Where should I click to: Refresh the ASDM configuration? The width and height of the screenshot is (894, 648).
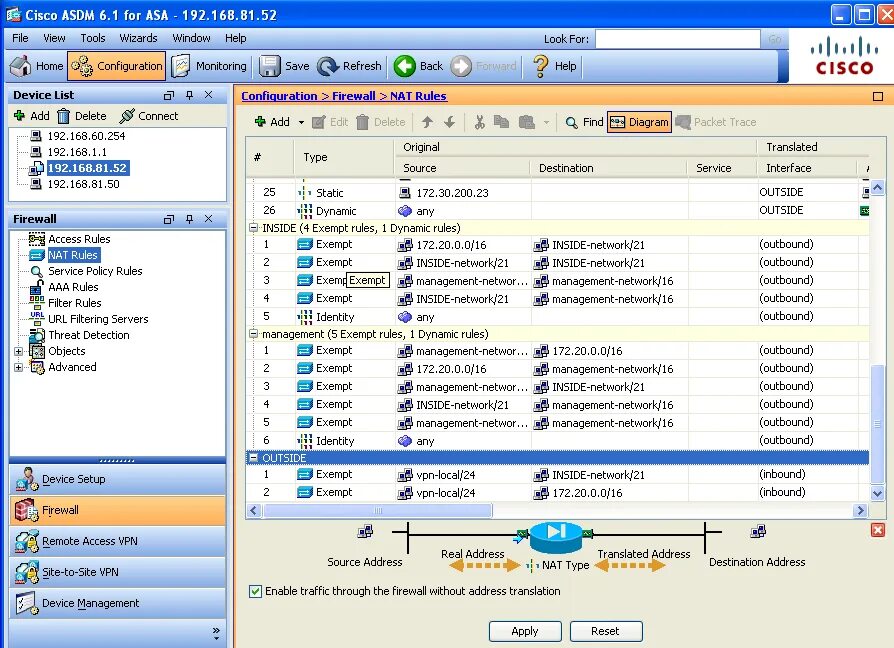tap(350, 66)
